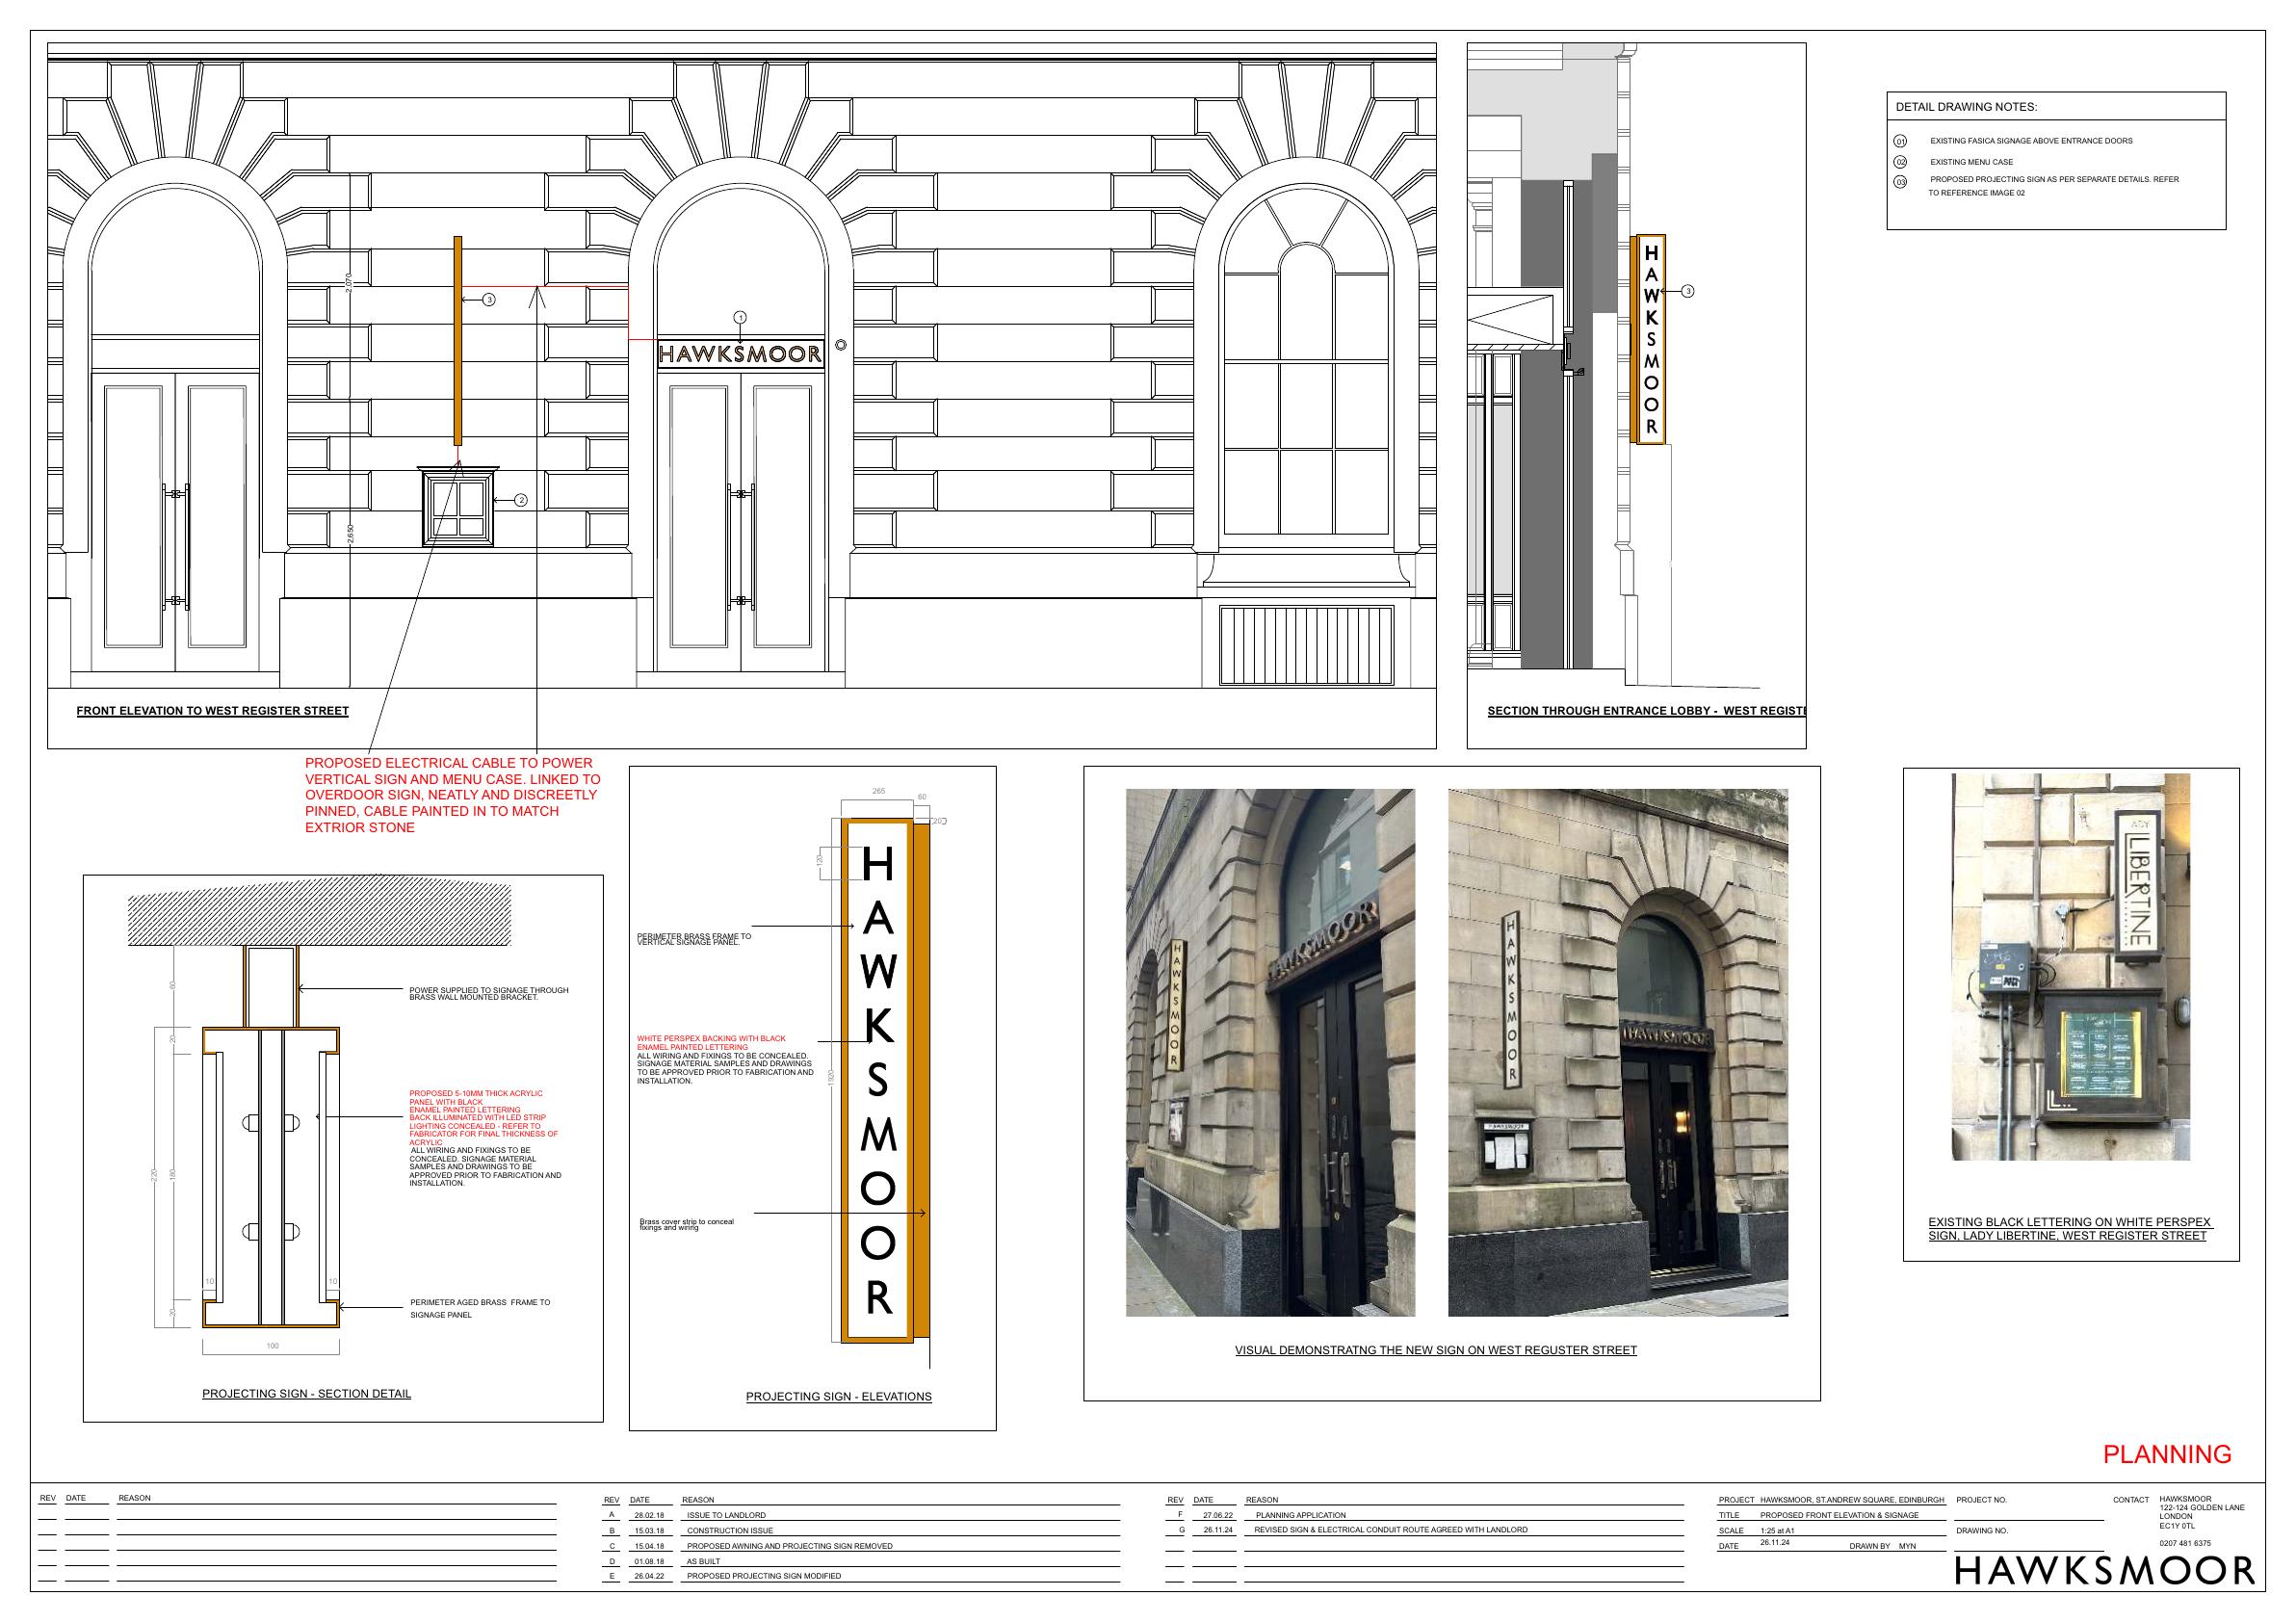
Task: Click revision date '27.06.22'
Action: 1218,1515
